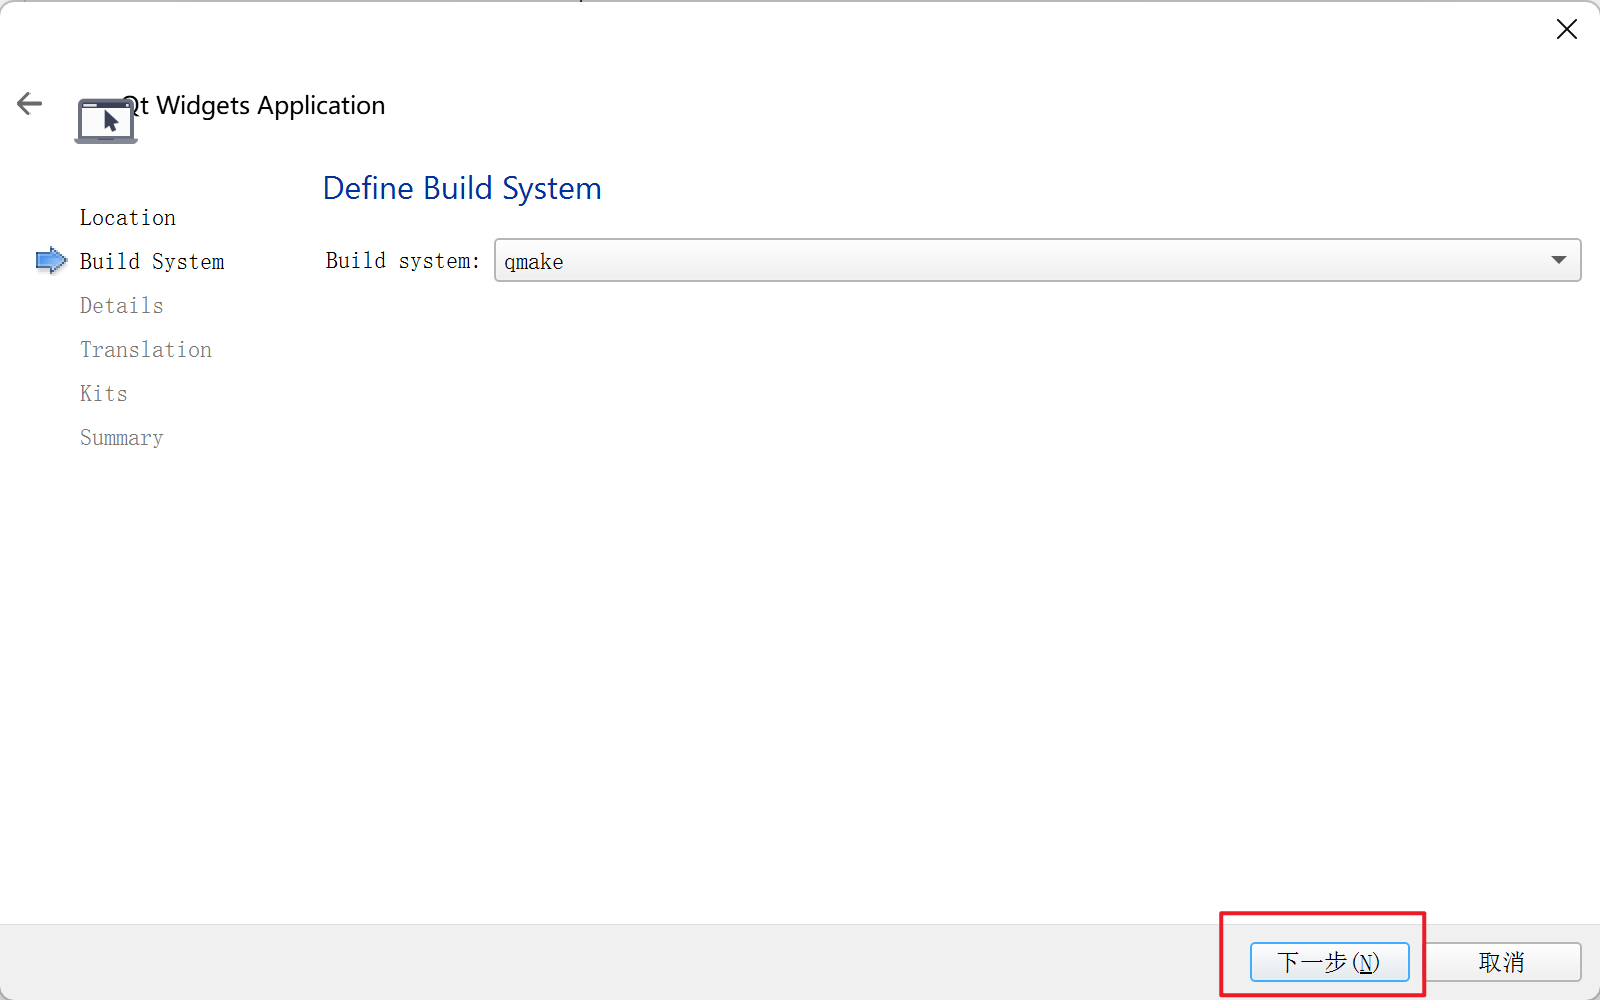Select the Kits step in sidebar

104,394
